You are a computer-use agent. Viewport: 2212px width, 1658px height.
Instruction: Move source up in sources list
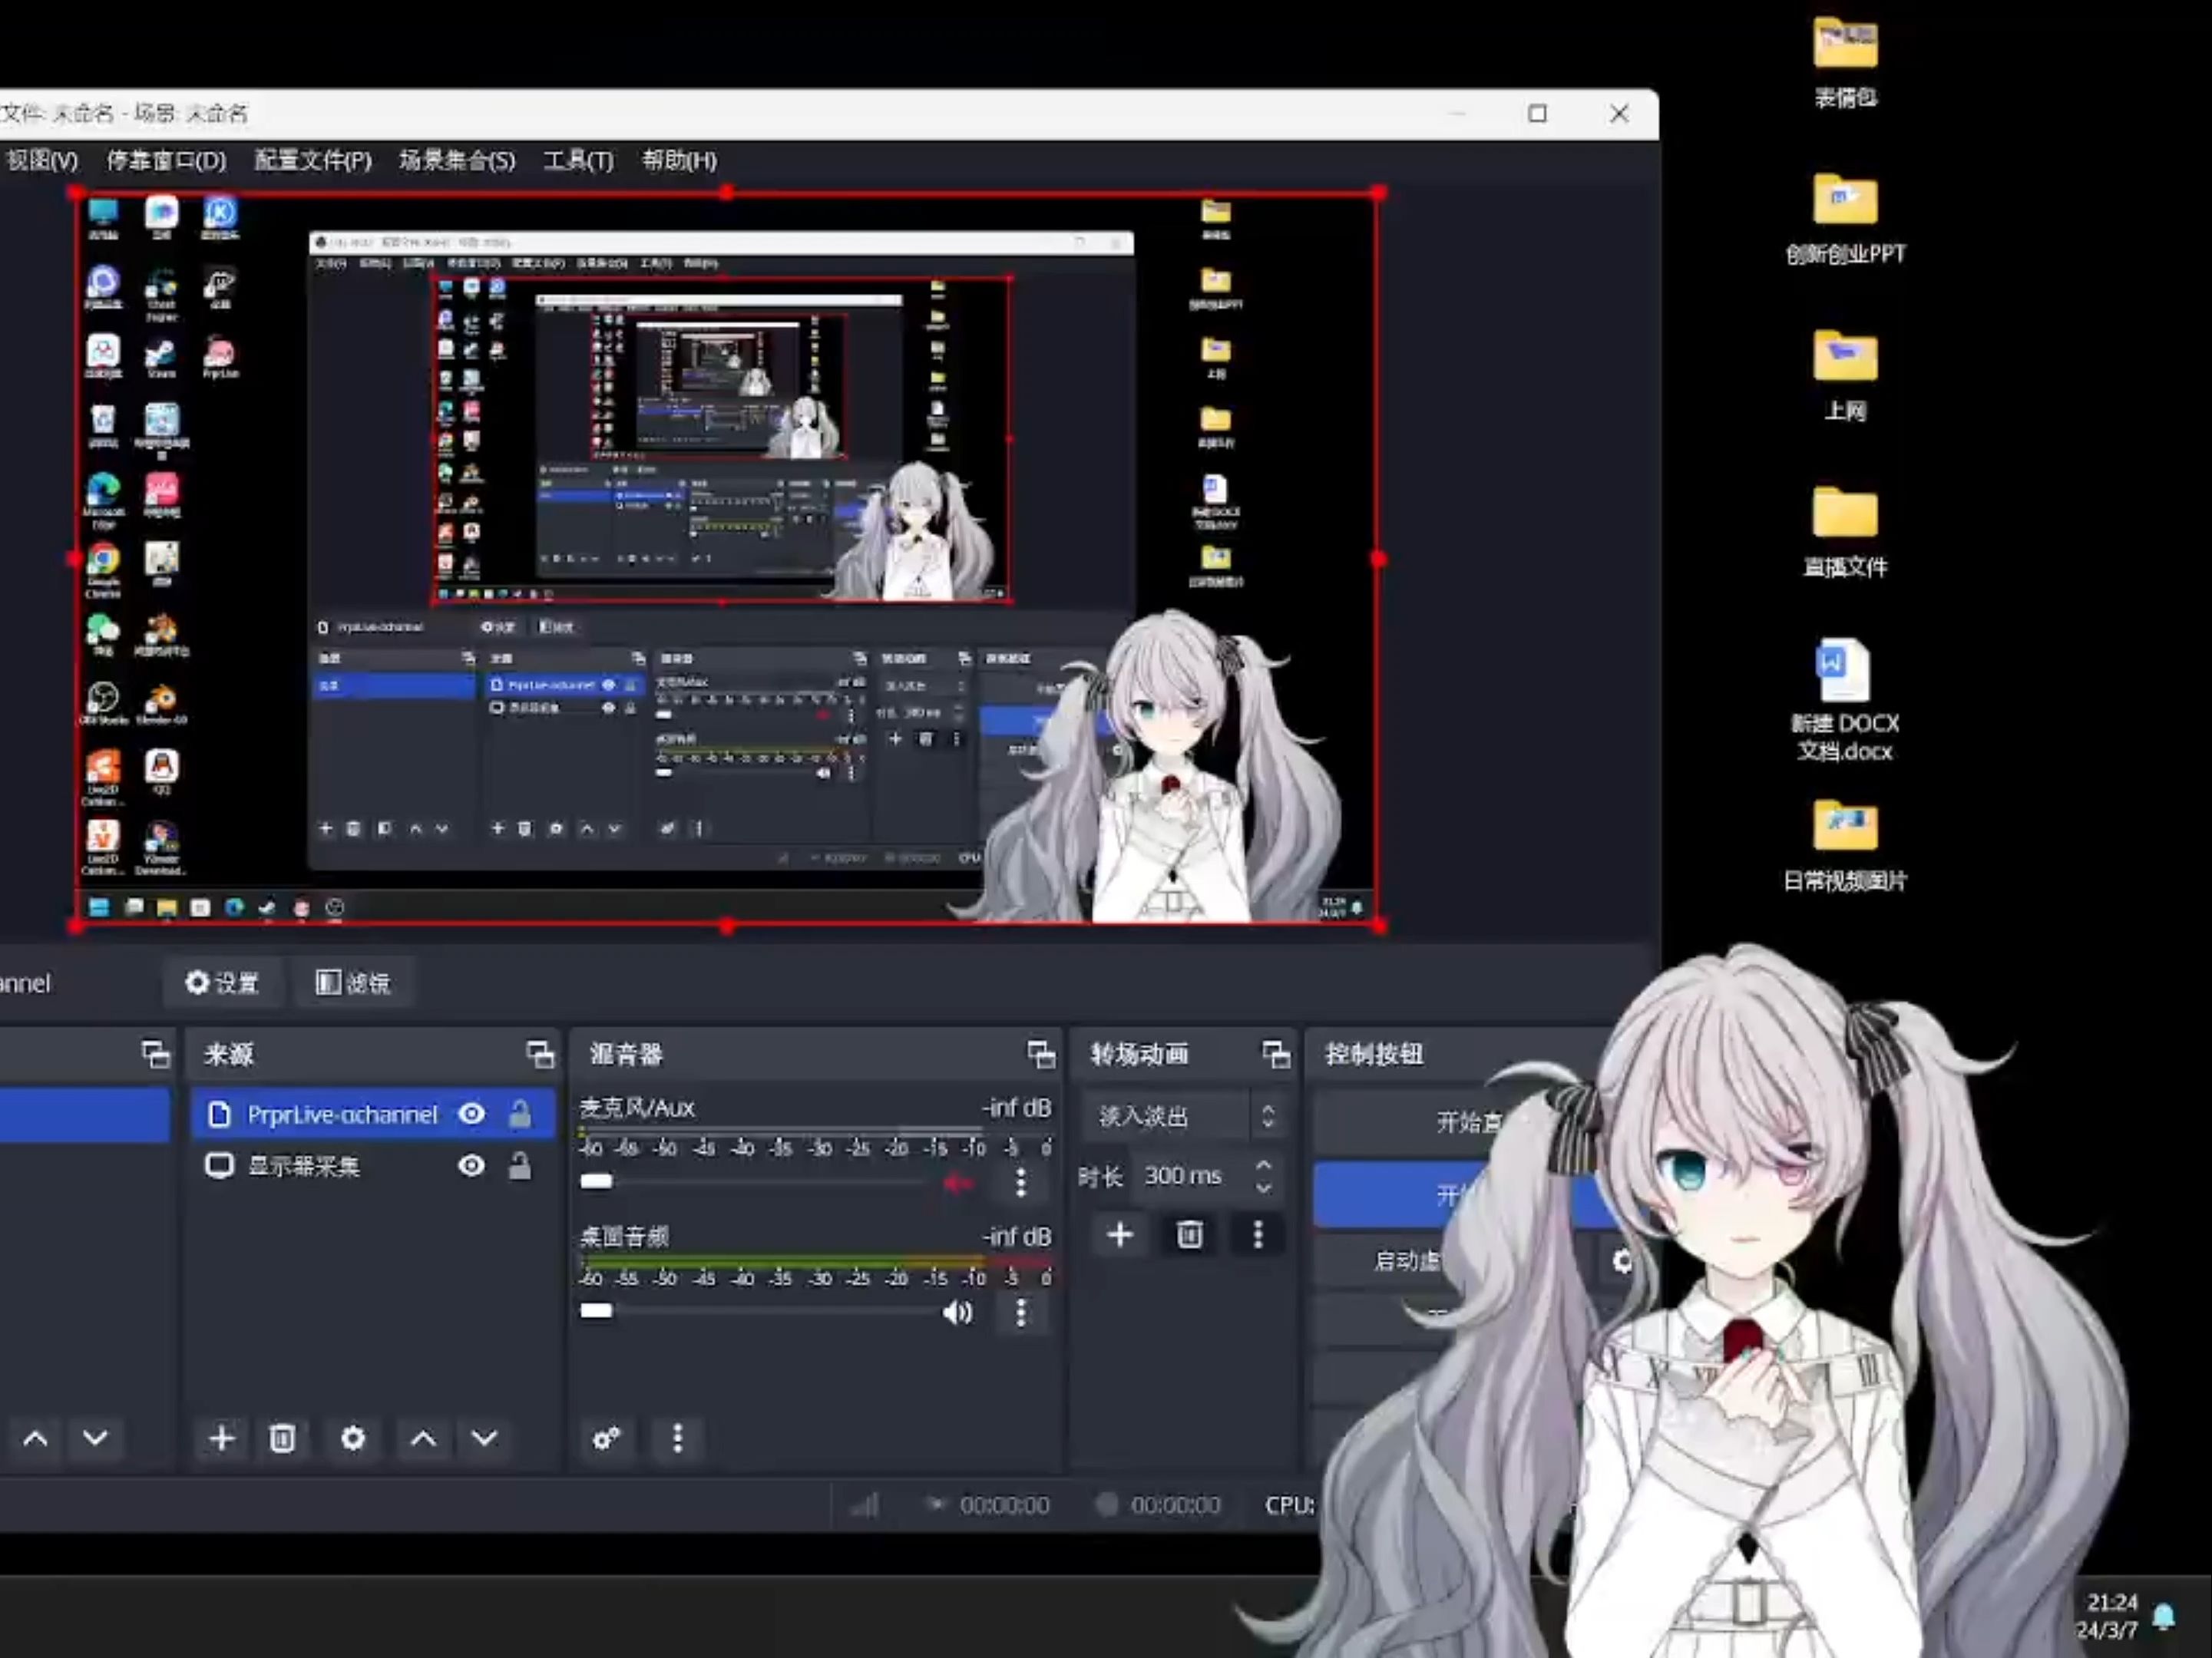click(424, 1438)
